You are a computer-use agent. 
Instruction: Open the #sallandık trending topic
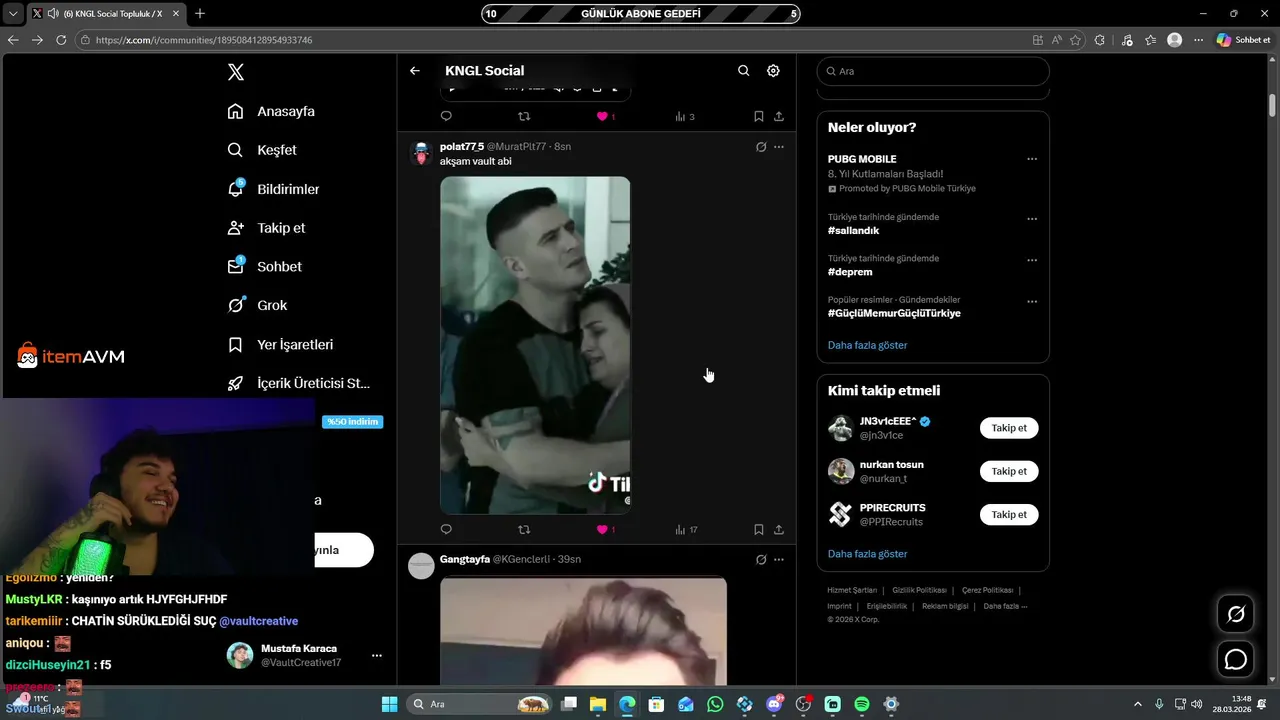(x=853, y=230)
